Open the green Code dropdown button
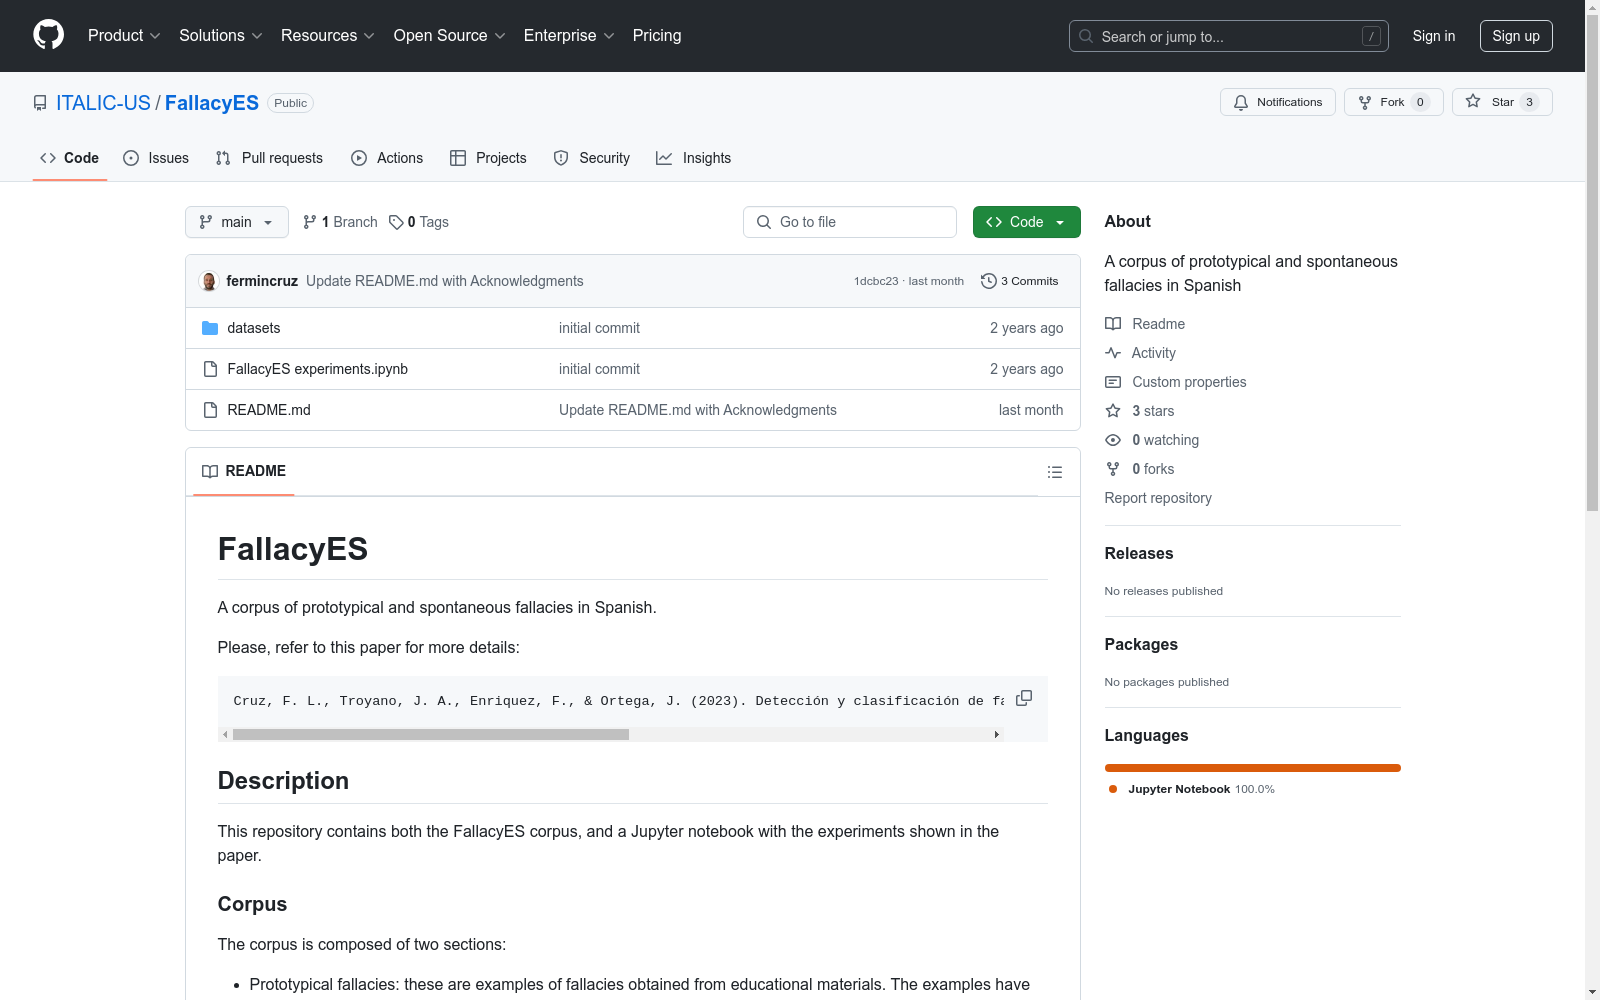 click(1026, 222)
